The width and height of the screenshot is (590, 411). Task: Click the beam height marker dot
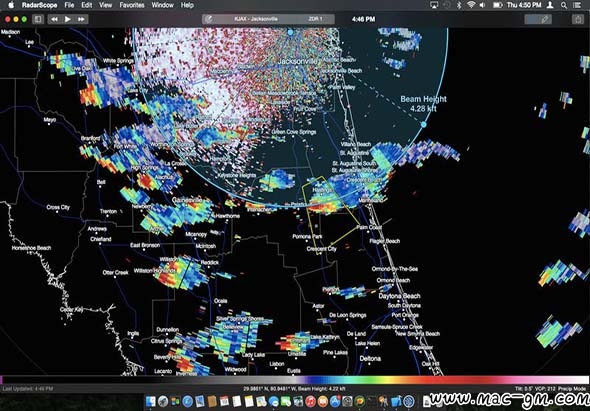[423, 124]
